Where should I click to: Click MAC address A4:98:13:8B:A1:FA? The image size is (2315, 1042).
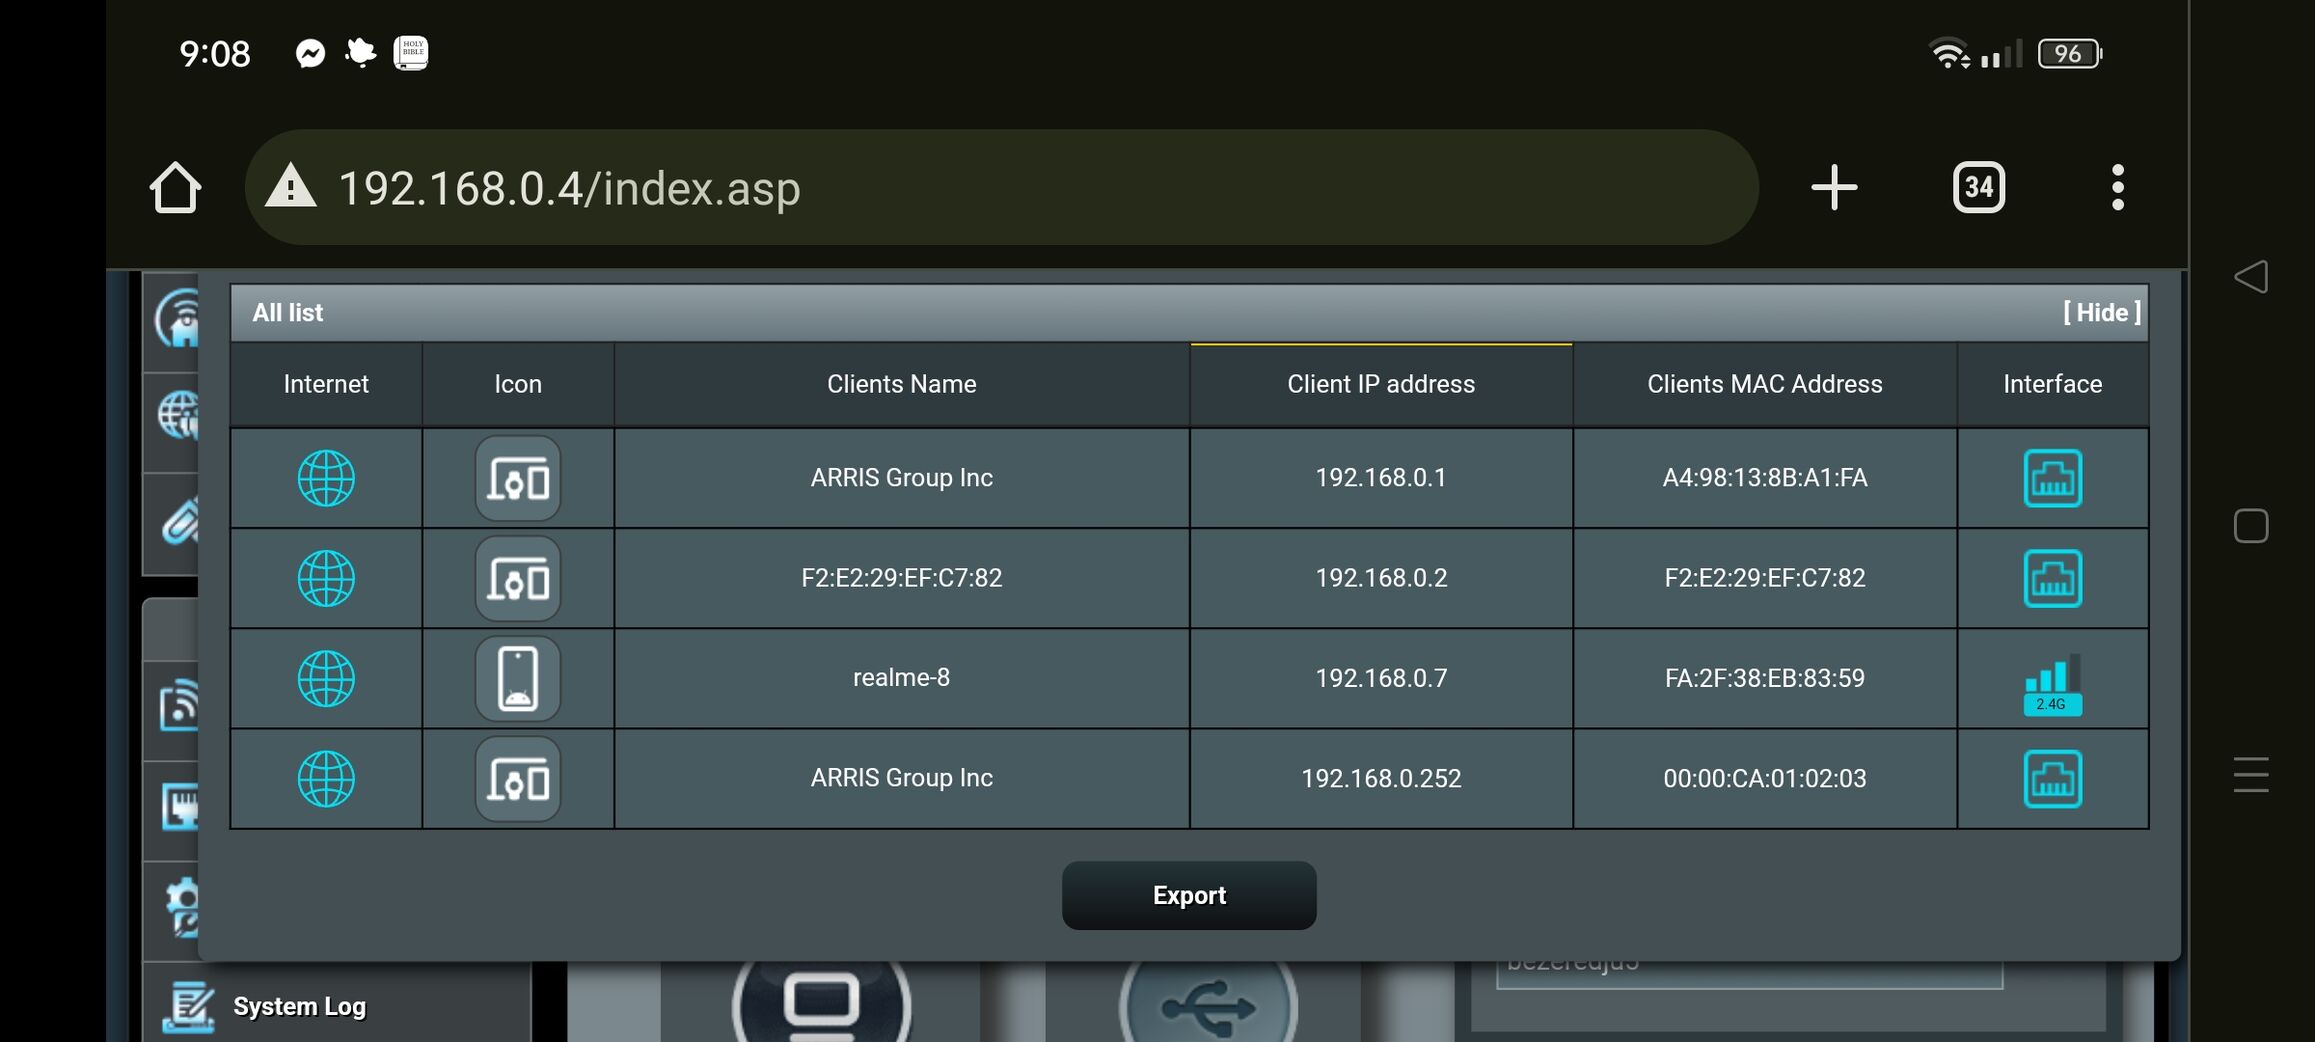(x=1764, y=477)
